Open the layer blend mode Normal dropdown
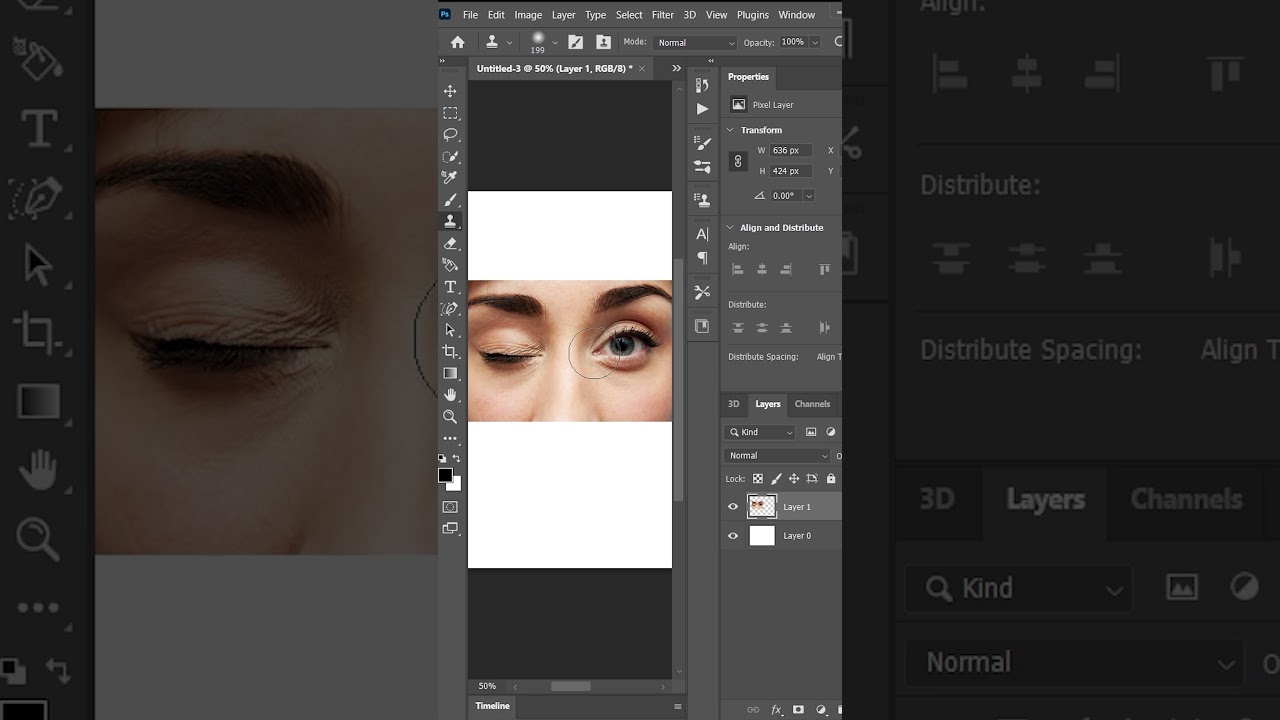This screenshot has height=720, width=1280. [777, 456]
